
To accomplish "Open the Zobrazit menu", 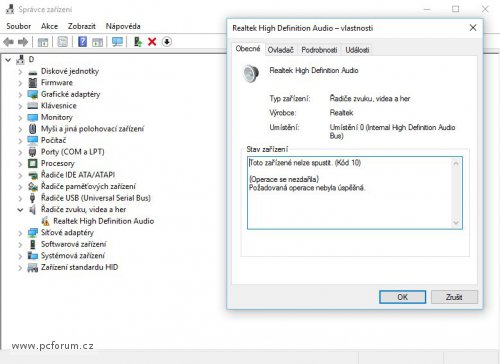I will (x=82, y=26).
